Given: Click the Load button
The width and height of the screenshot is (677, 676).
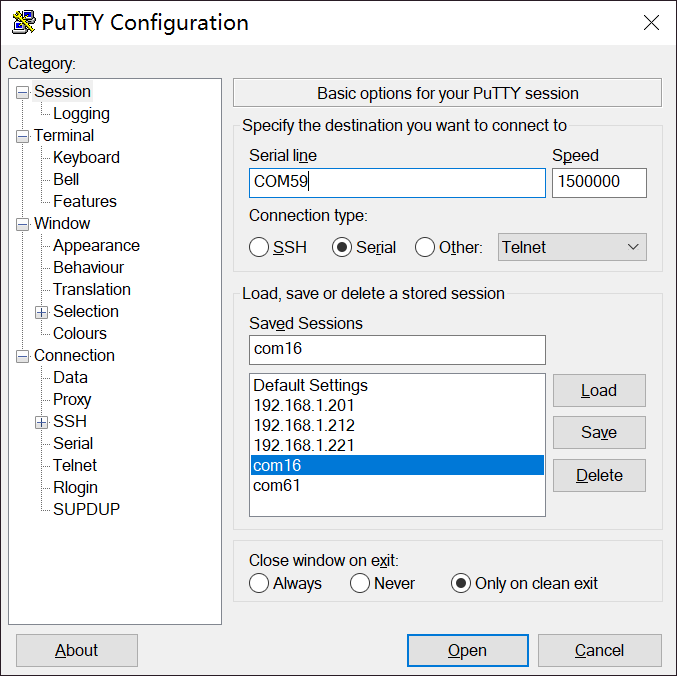Looking at the screenshot, I should click(x=599, y=391).
